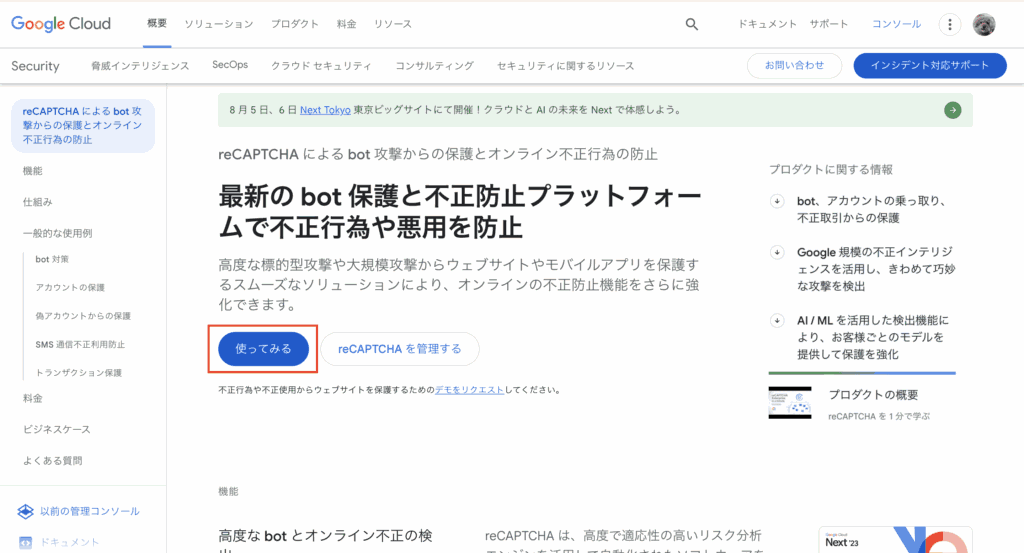
Task: Click the ドキュメント sidebar icon at bottom
Action: (x=25, y=542)
